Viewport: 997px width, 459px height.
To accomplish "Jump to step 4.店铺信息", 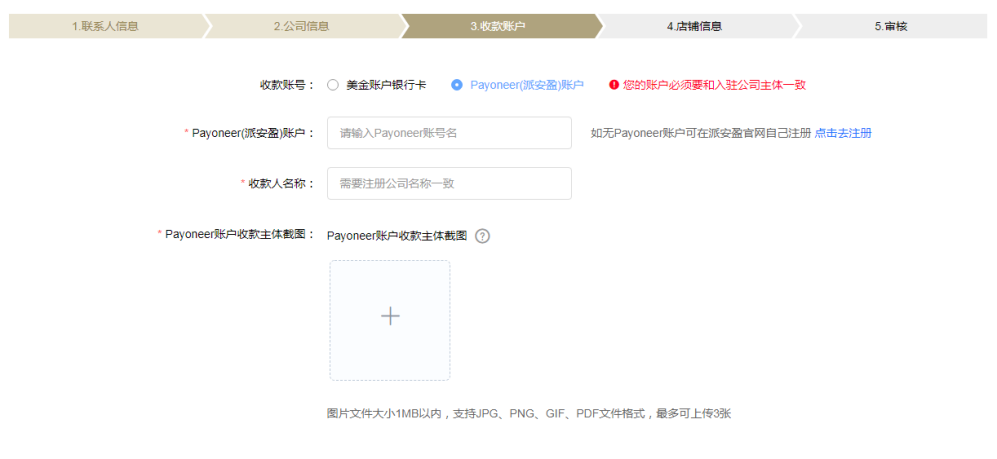I will pos(694,26).
